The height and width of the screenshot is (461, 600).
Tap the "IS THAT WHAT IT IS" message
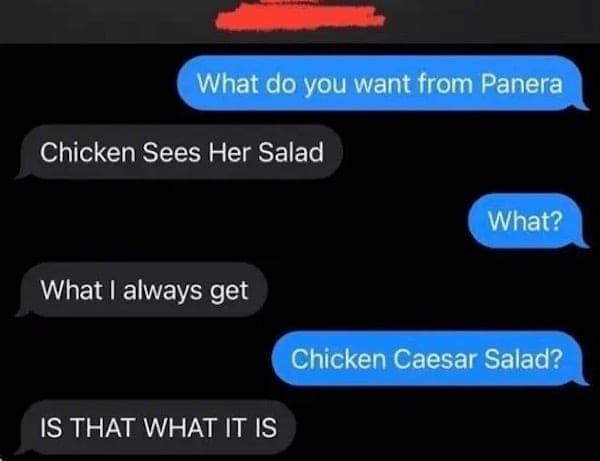pos(155,427)
